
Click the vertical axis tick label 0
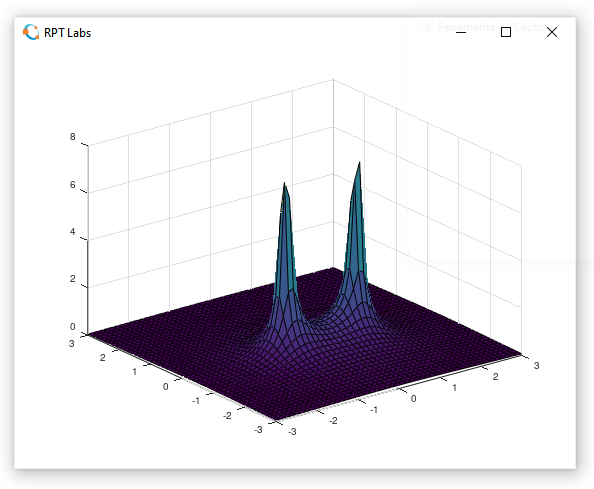72,327
